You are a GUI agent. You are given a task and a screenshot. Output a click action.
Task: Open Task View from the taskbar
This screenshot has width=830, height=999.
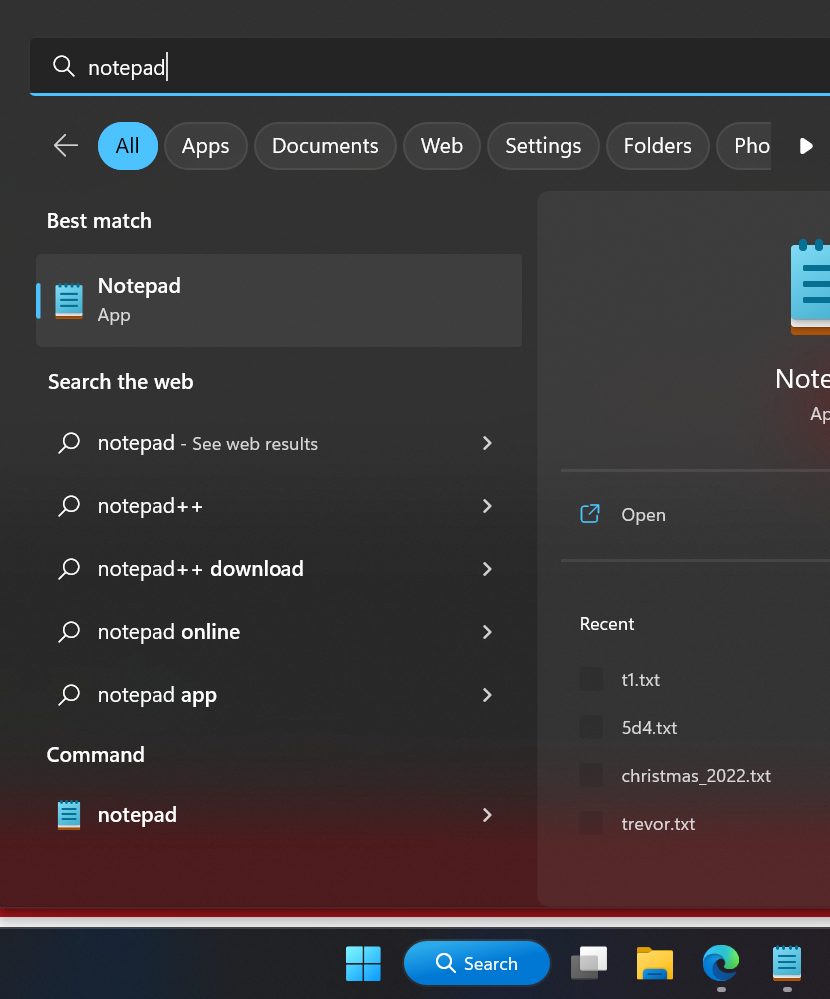(589, 964)
